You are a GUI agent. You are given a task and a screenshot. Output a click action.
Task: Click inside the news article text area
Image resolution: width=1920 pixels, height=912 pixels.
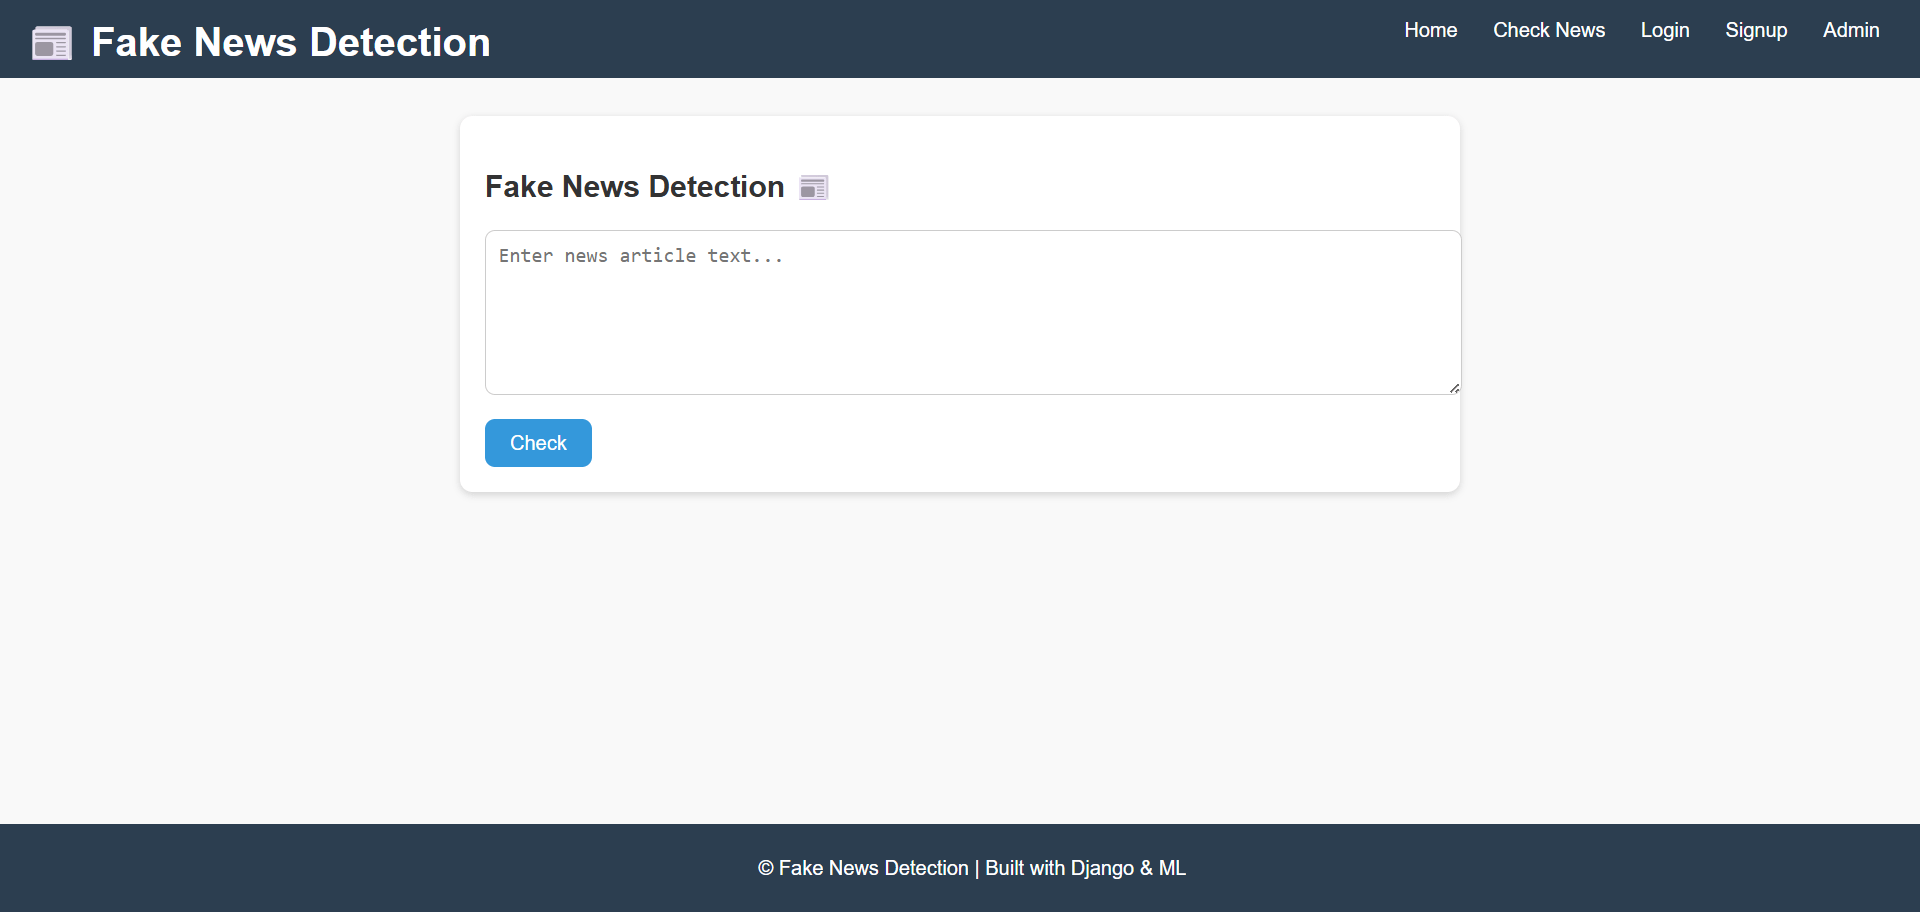(x=970, y=312)
